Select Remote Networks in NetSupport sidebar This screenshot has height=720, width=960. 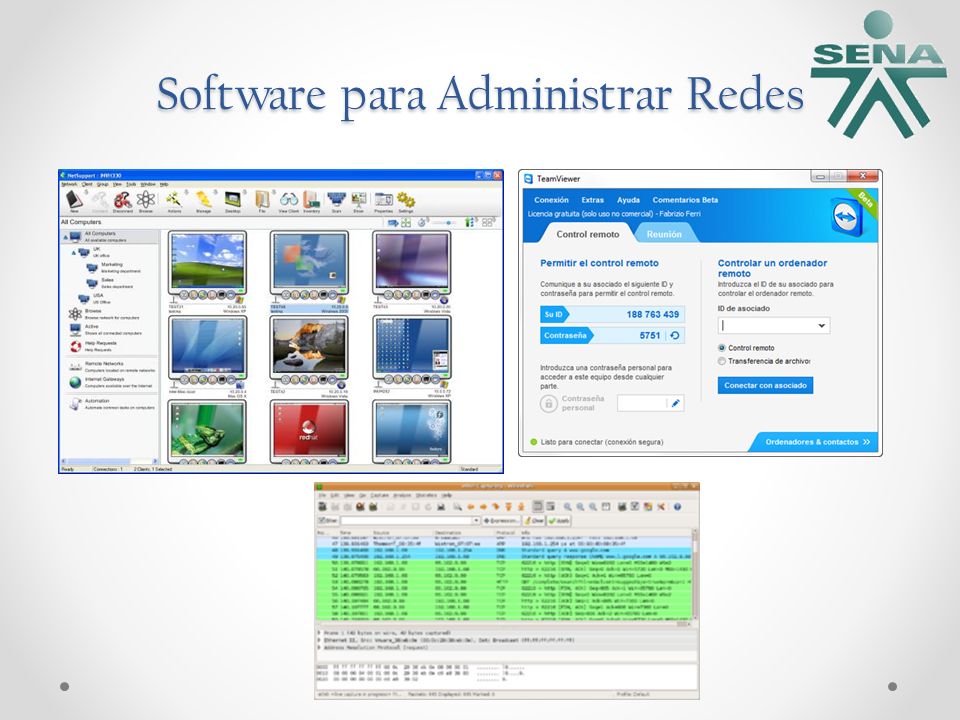tap(112, 367)
